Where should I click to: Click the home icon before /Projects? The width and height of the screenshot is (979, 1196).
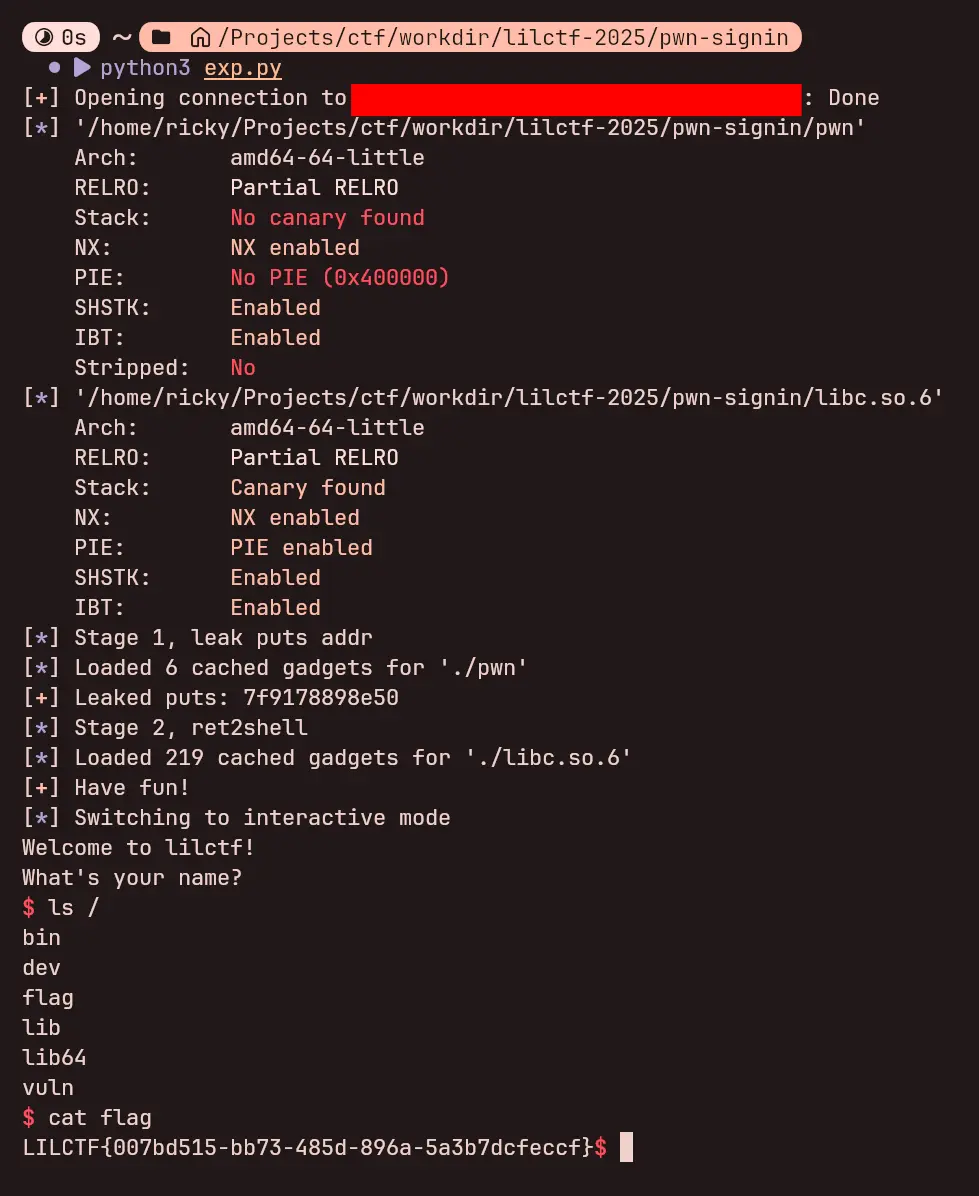pyautogui.click(x=200, y=38)
